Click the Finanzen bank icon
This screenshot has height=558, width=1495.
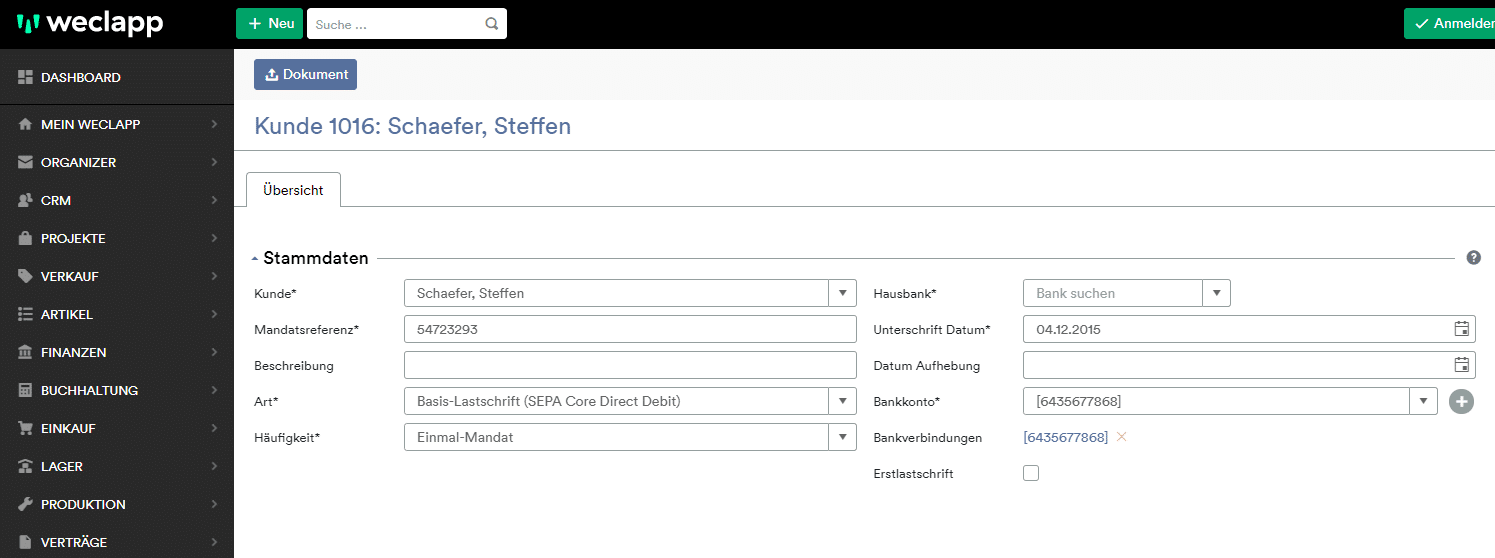(26, 353)
